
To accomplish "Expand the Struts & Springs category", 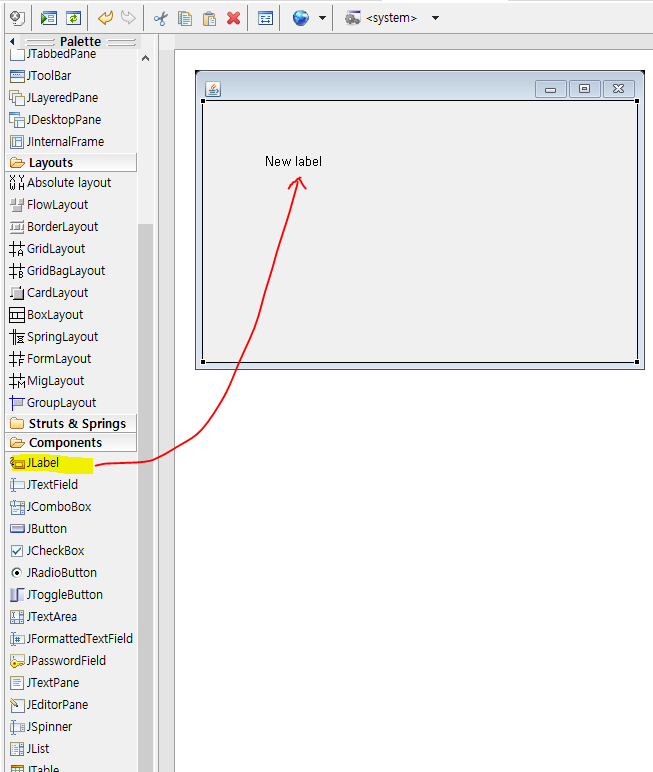I will (71, 423).
